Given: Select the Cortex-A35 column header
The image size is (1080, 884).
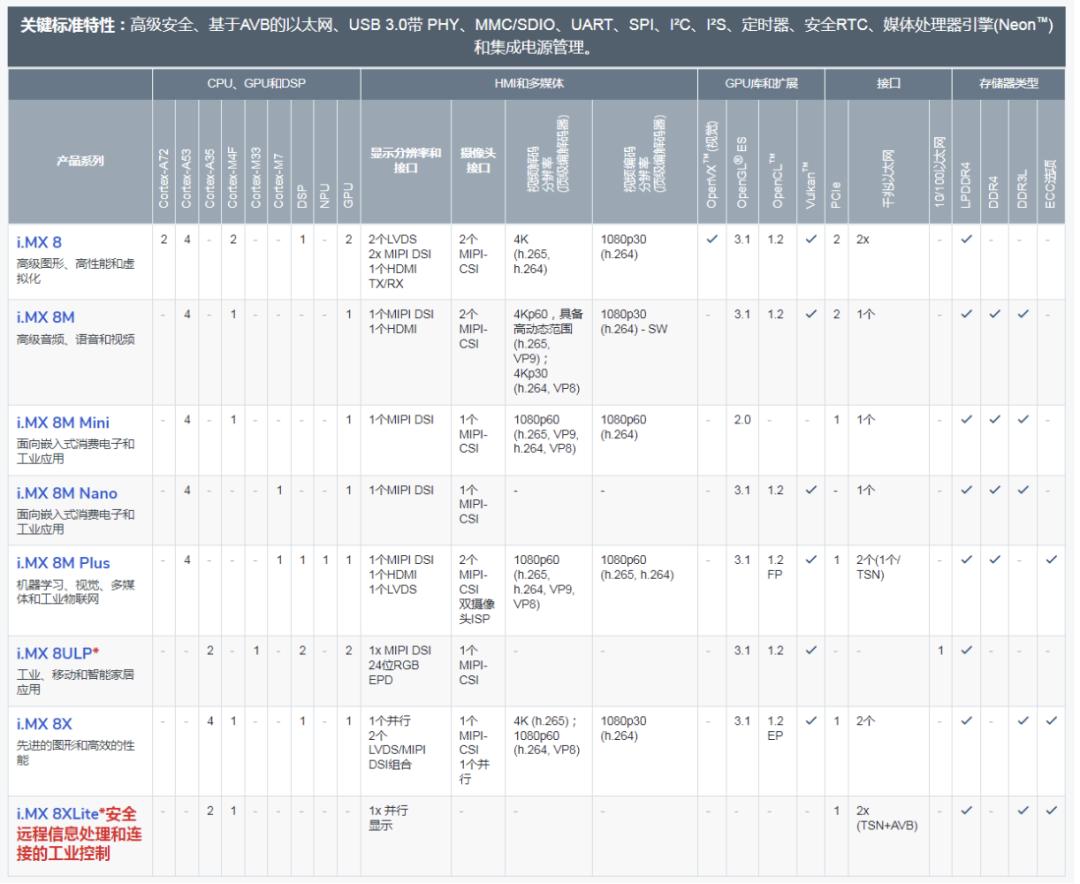Looking at the screenshot, I should (210, 161).
